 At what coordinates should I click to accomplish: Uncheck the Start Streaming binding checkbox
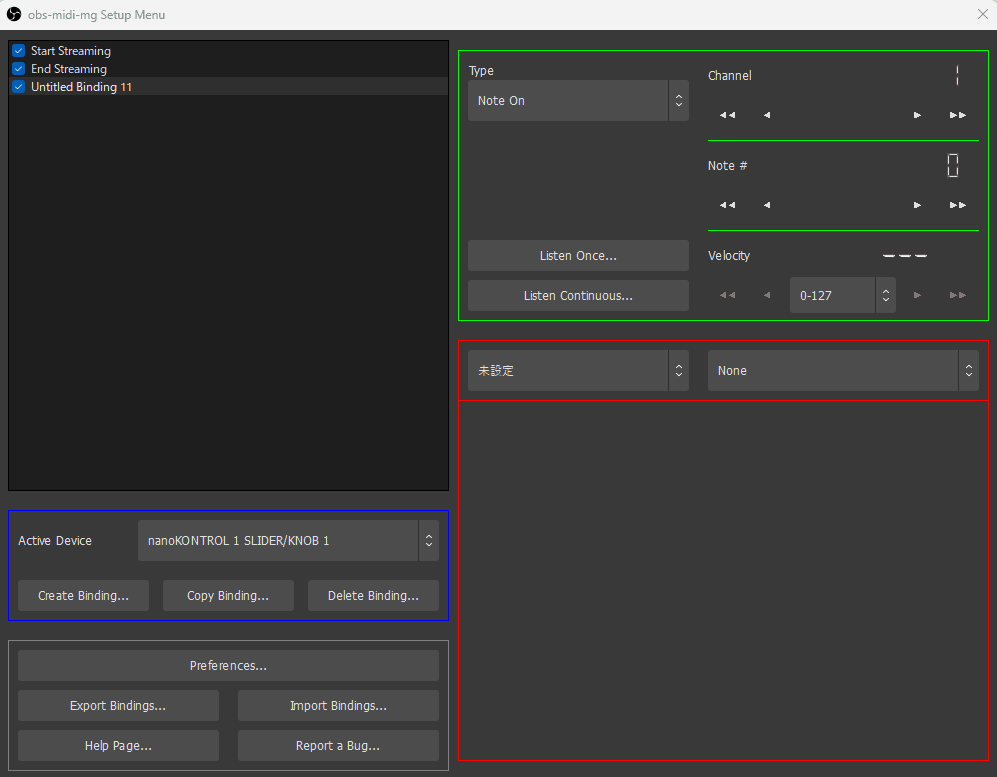[18, 51]
